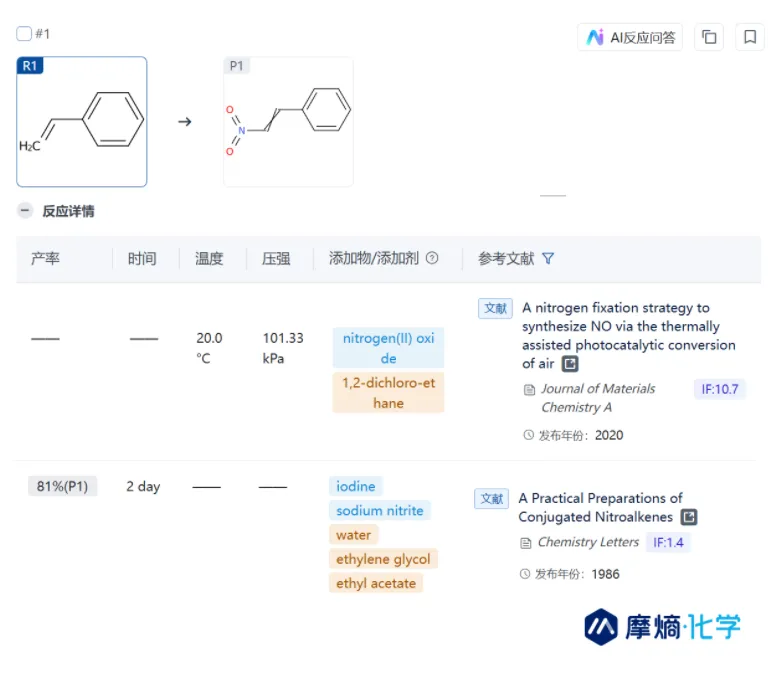Check the reaction #1 checkbox
The width and height of the screenshot is (782, 677).
24,34
